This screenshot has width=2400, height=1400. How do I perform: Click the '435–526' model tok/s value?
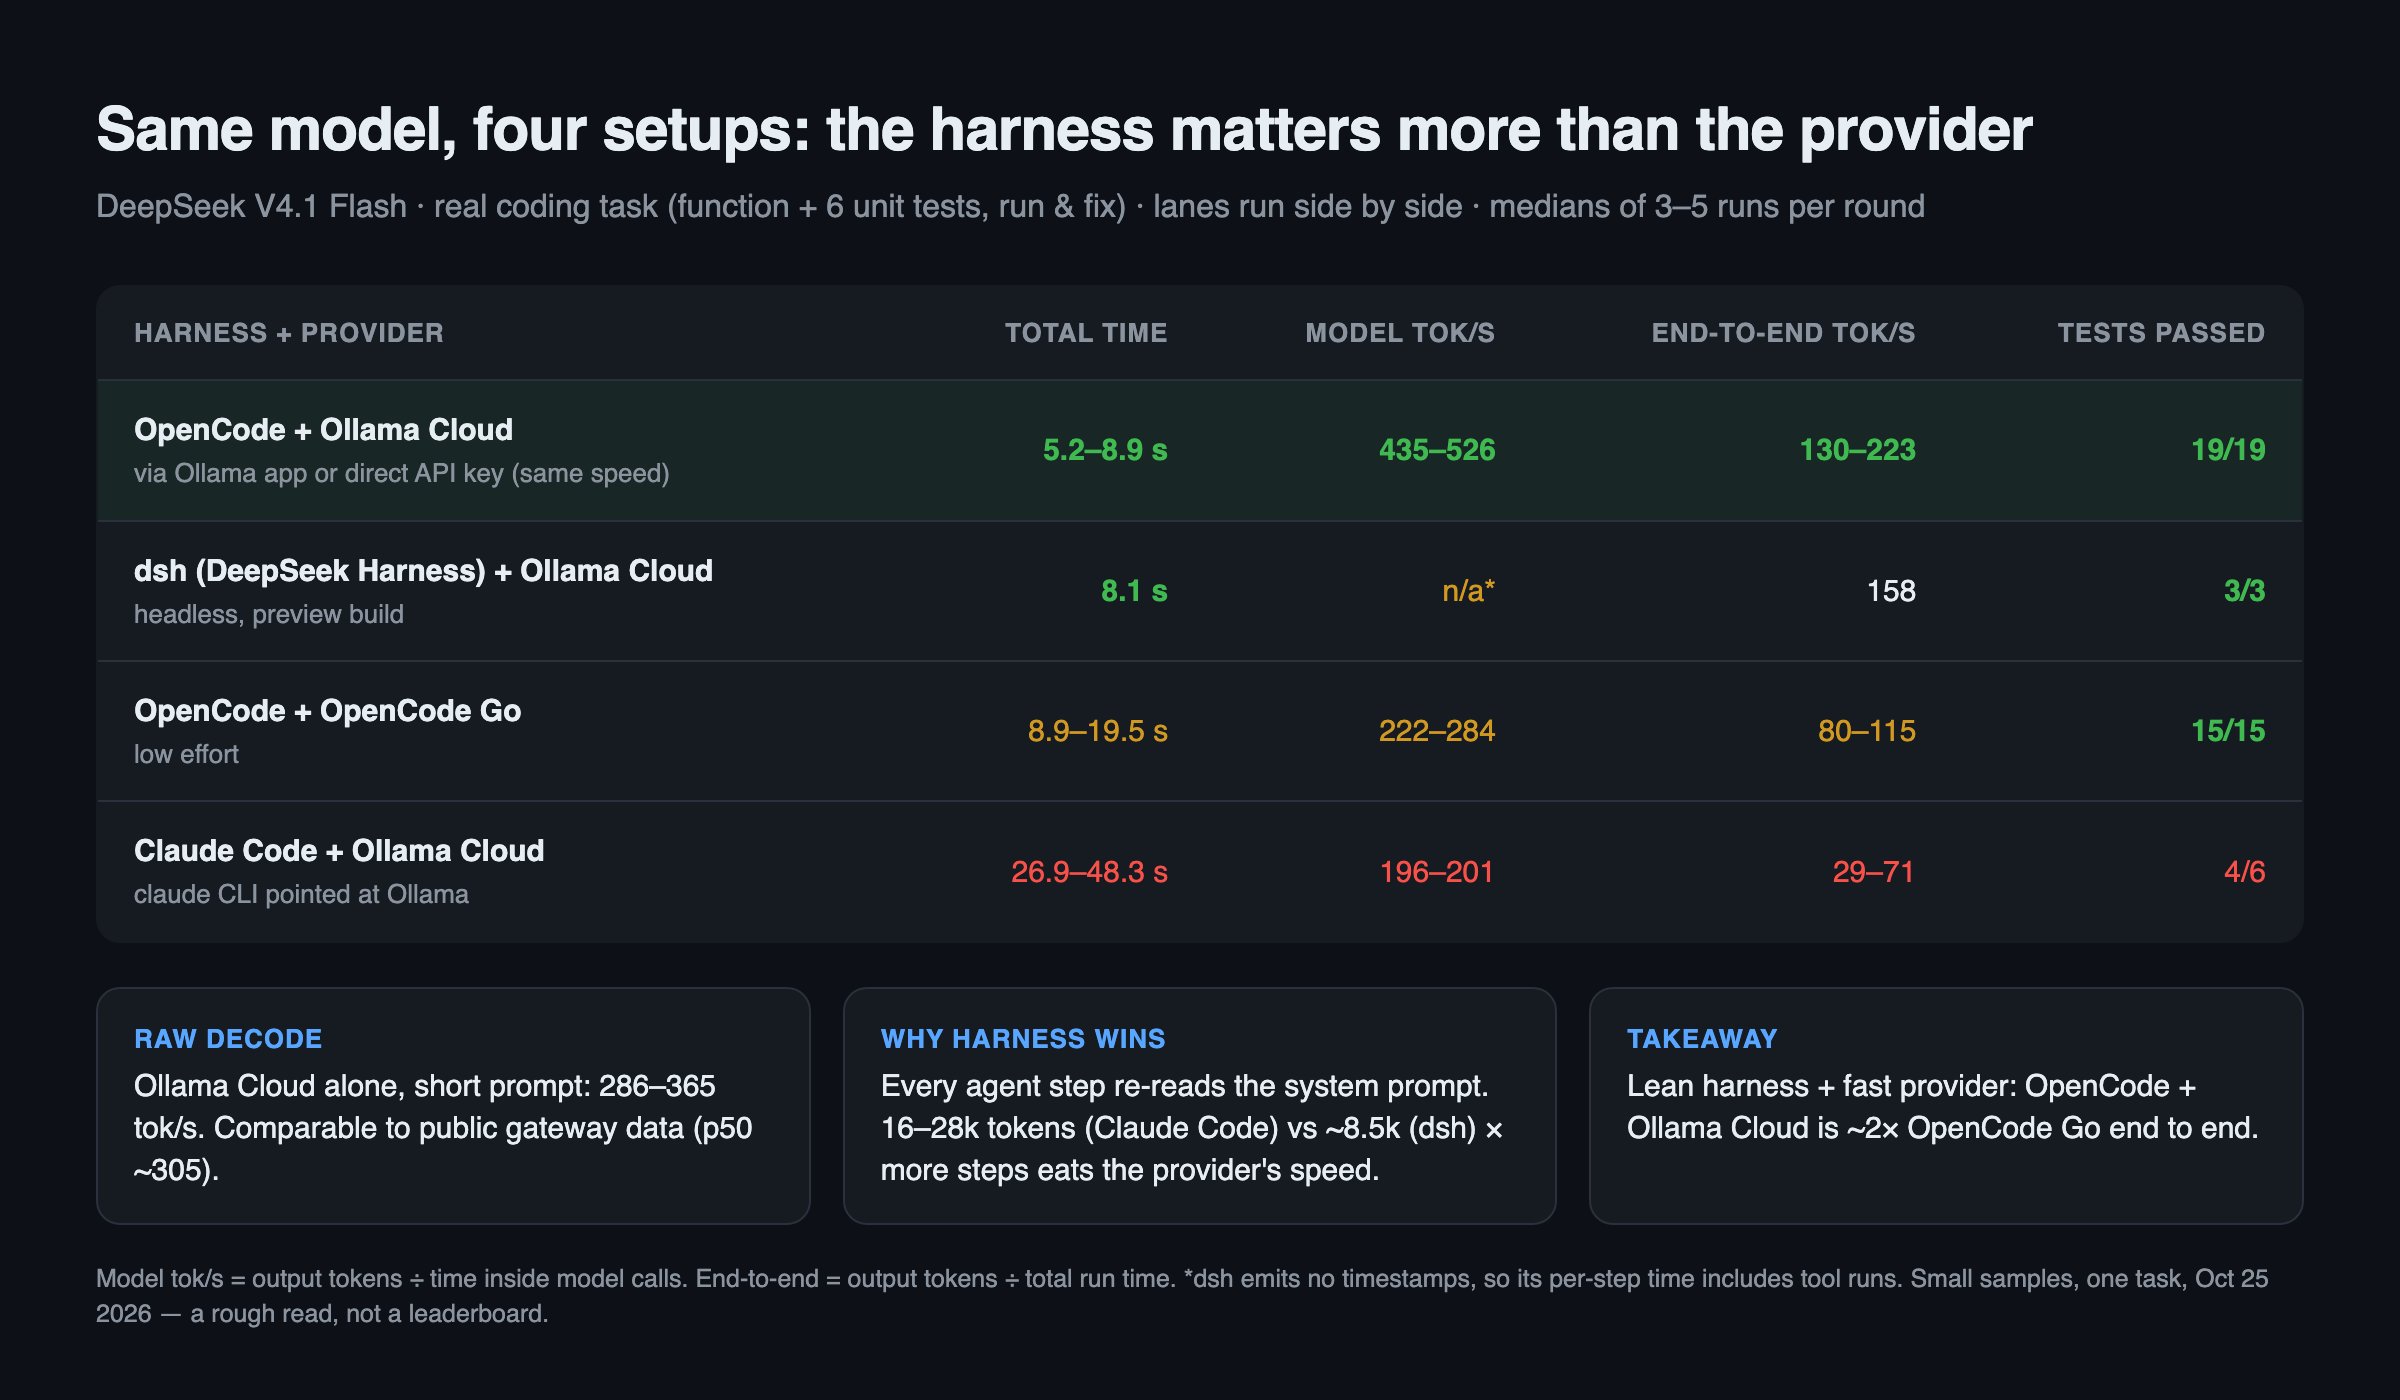tap(1437, 450)
